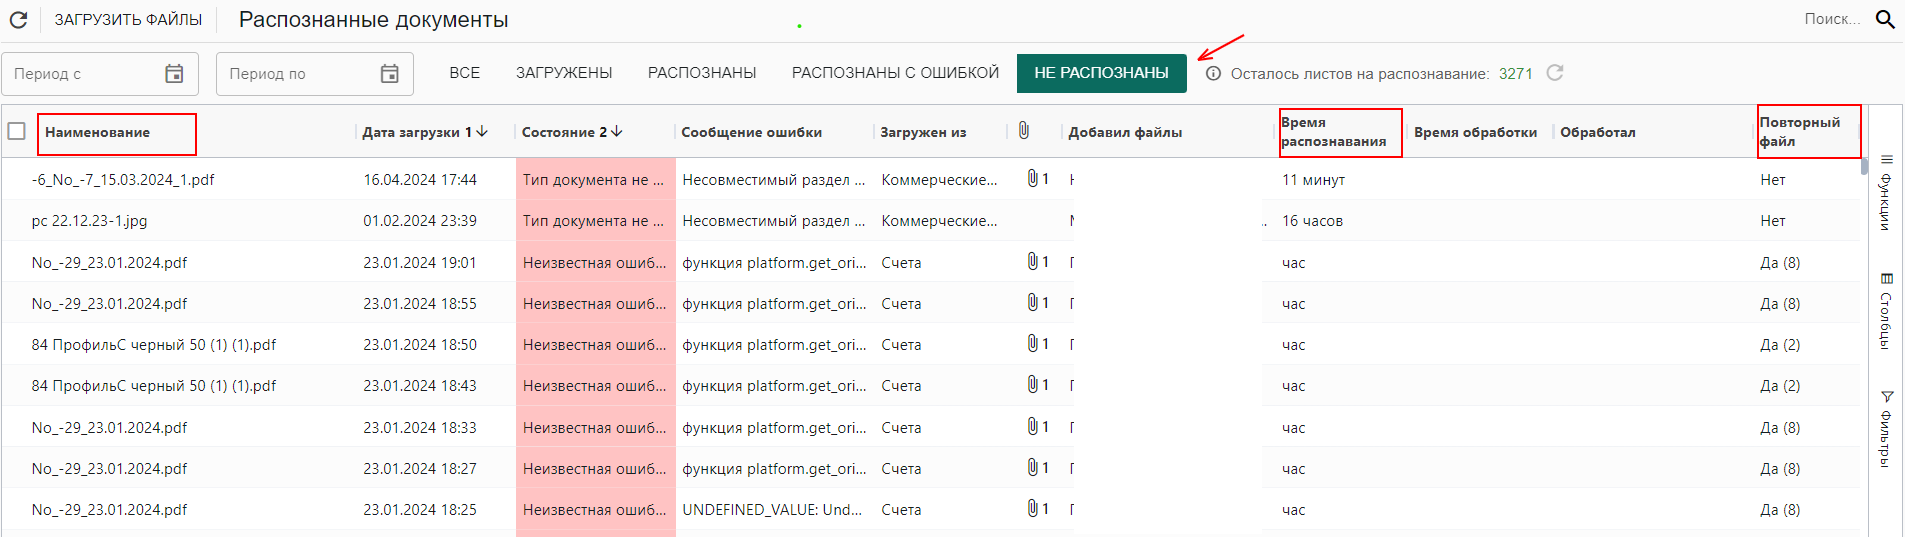The height and width of the screenshot is (537, 1905).
Task: Open attachment icon for row dated 23.01.2024 18:50
Action: click(x=1033, y=343)
